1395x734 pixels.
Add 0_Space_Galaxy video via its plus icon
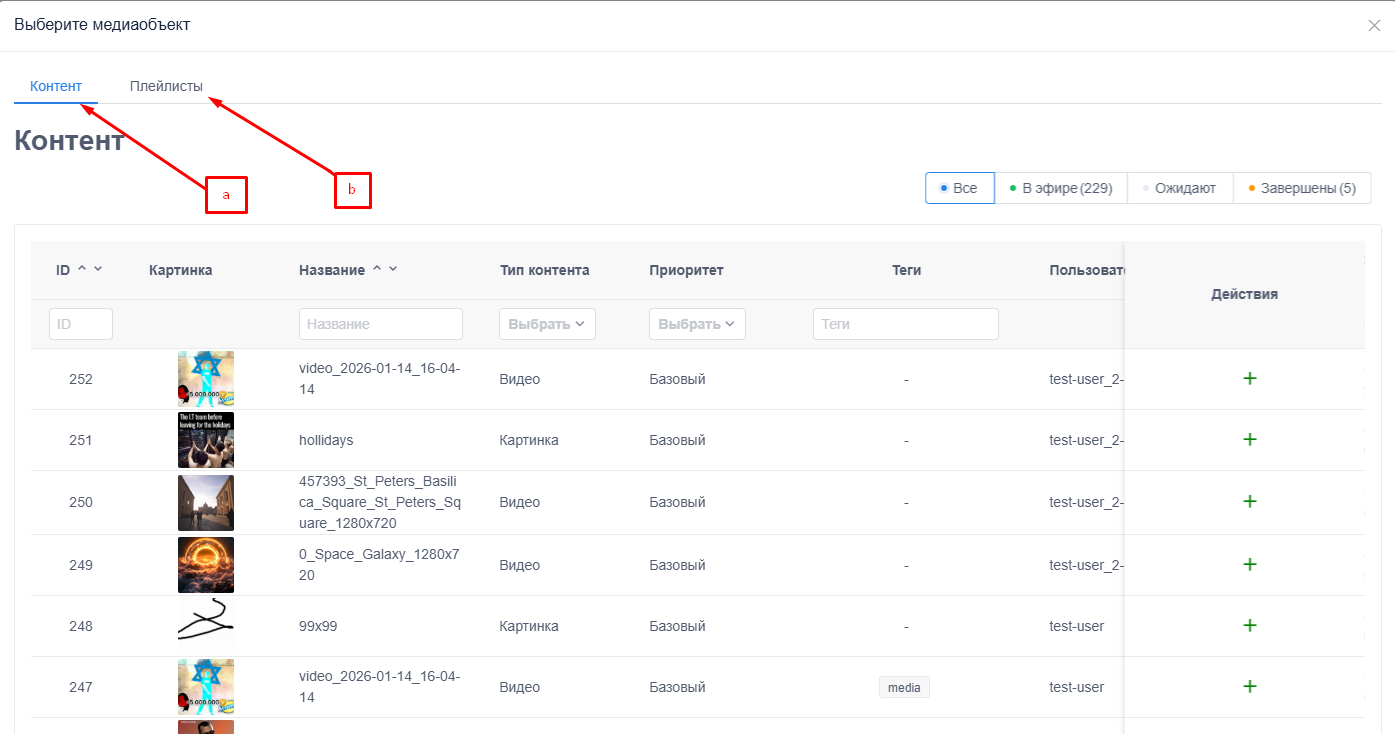tap(1249, 564)
